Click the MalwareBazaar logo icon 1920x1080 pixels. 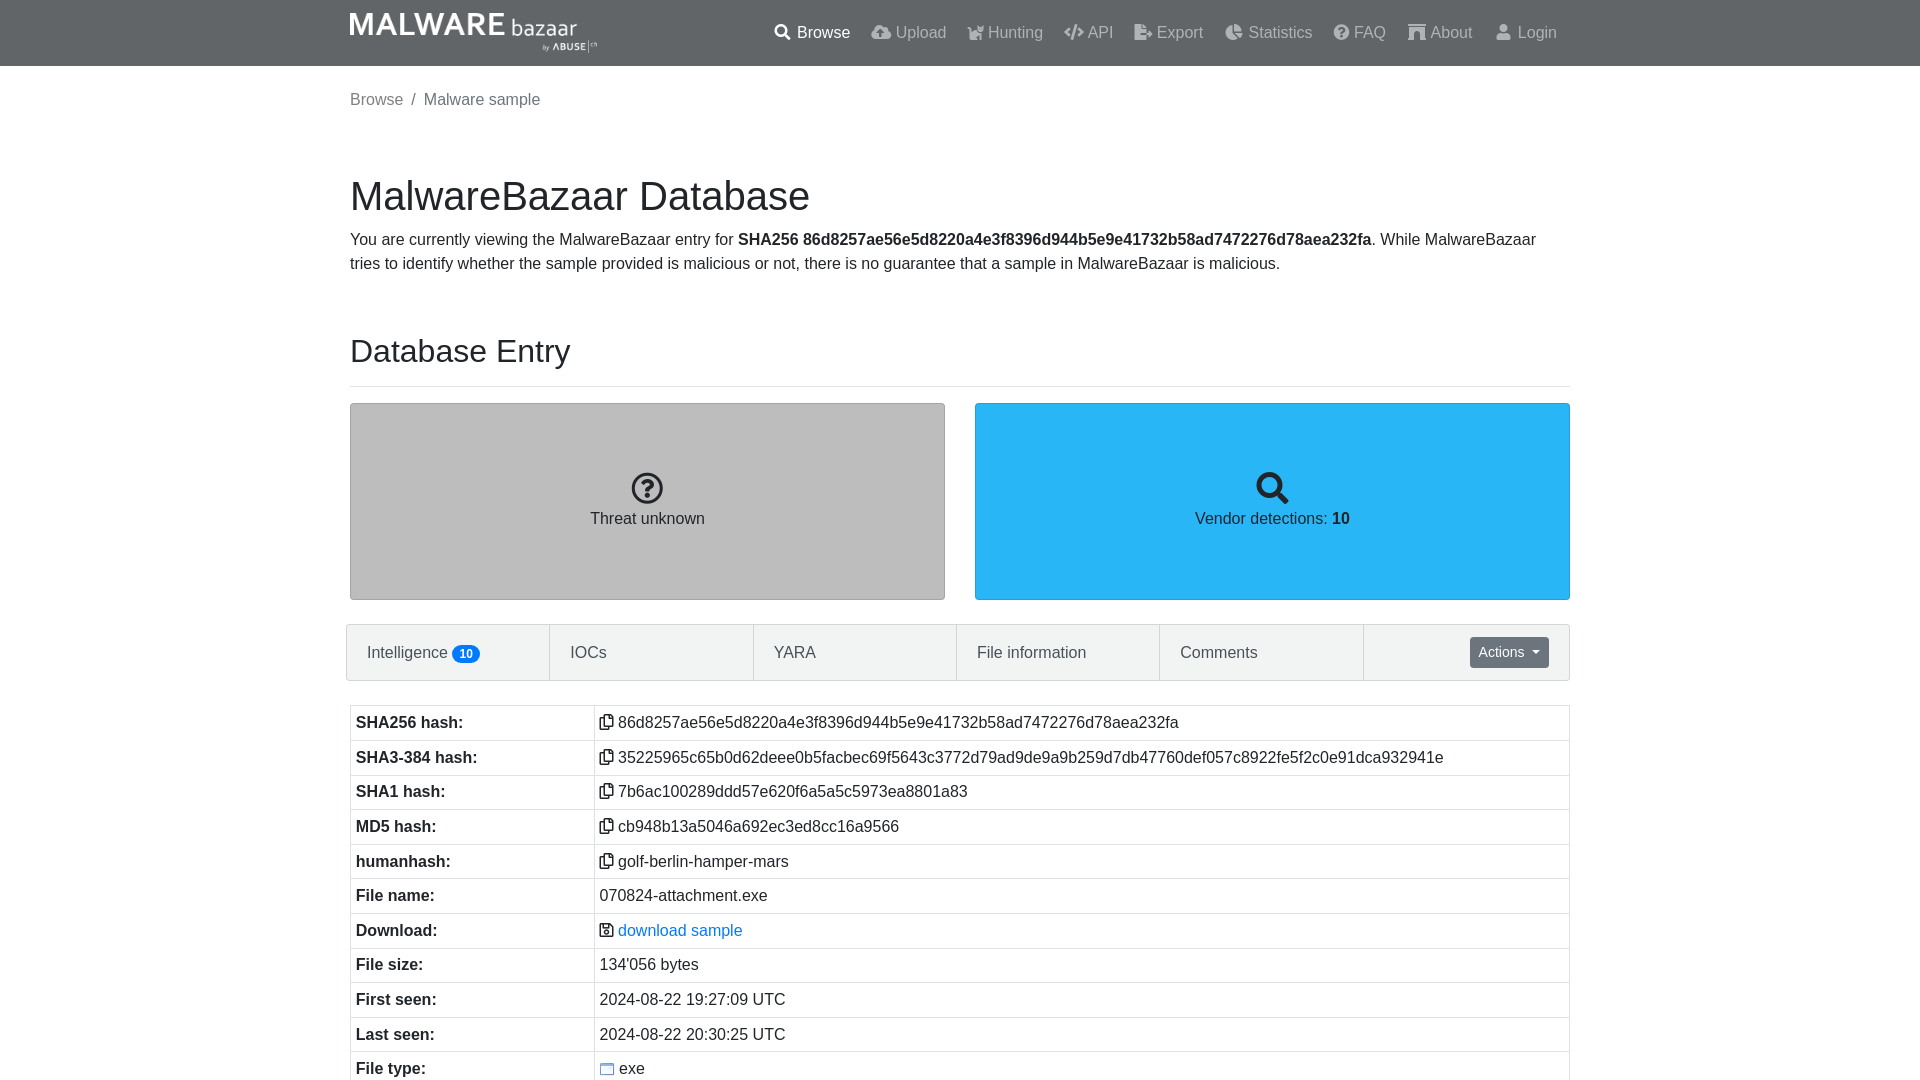[473, 33]
